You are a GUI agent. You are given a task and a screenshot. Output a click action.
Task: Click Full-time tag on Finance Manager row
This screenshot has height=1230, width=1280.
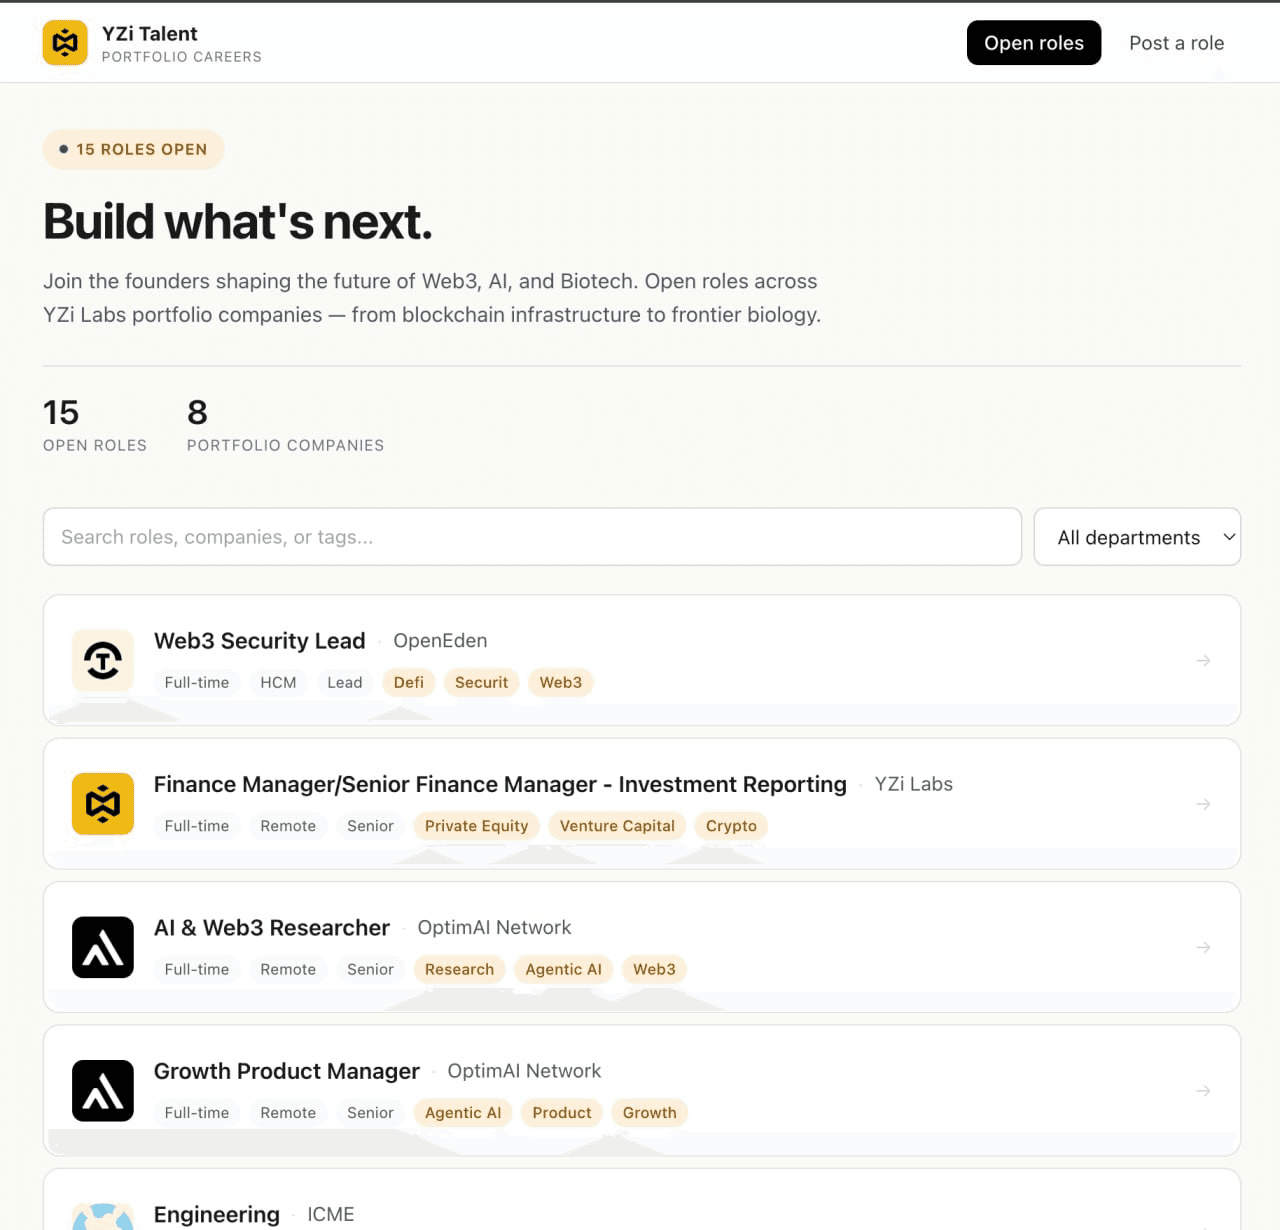pos(197,826)
